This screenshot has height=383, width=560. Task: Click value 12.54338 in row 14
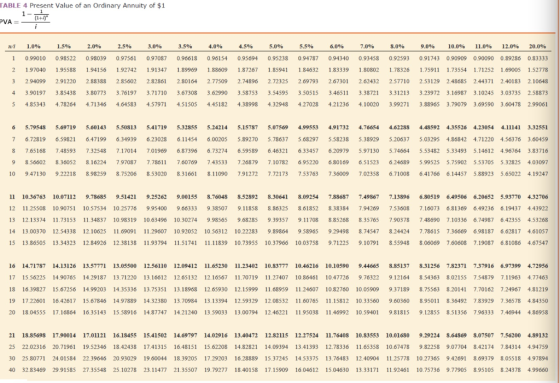coord(64,231)
